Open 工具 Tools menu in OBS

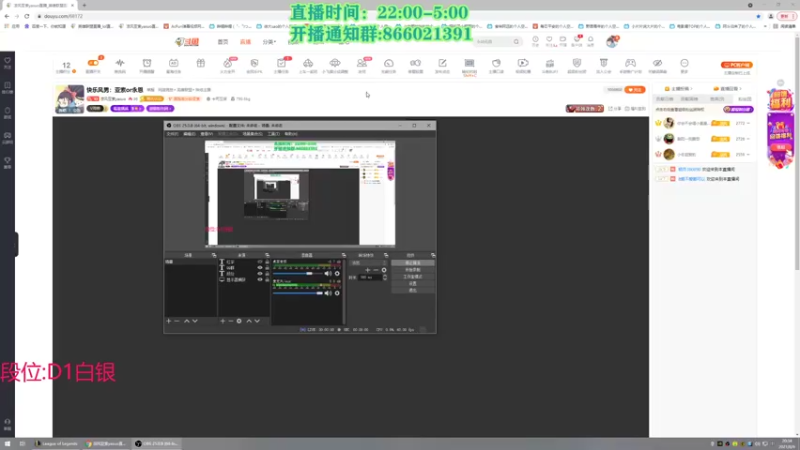tap(273, 134)
